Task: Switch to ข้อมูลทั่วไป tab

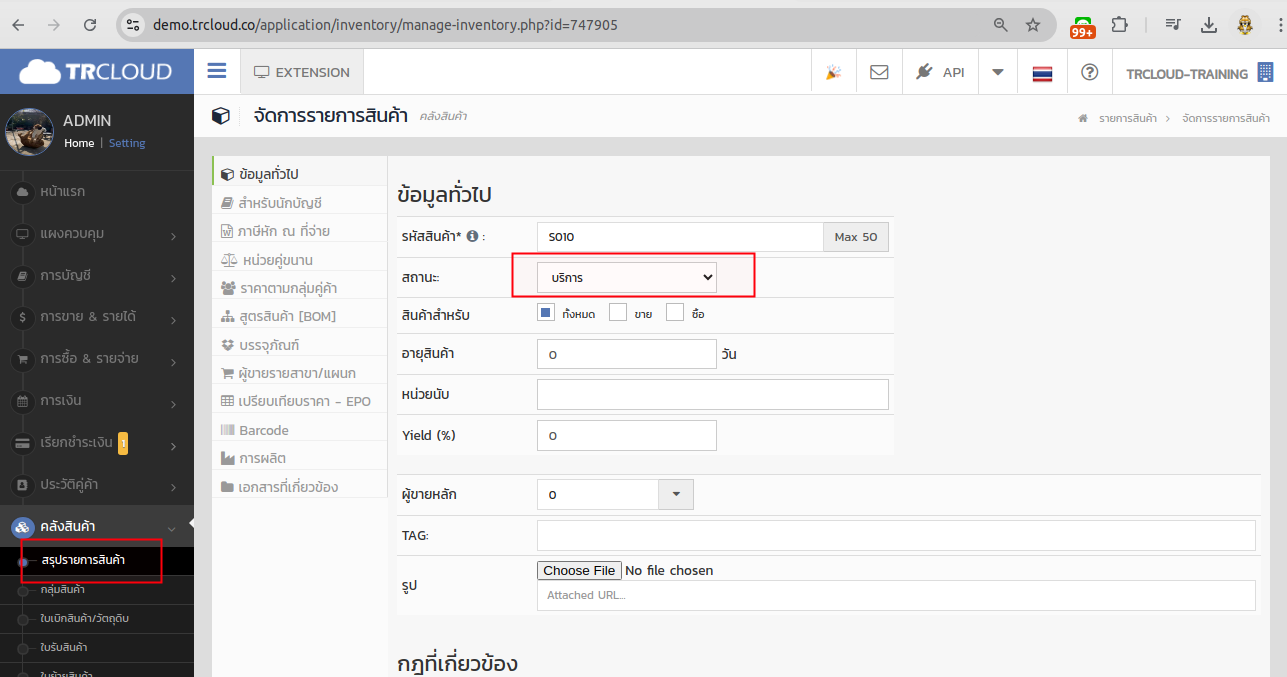Action: click(300, 174)
